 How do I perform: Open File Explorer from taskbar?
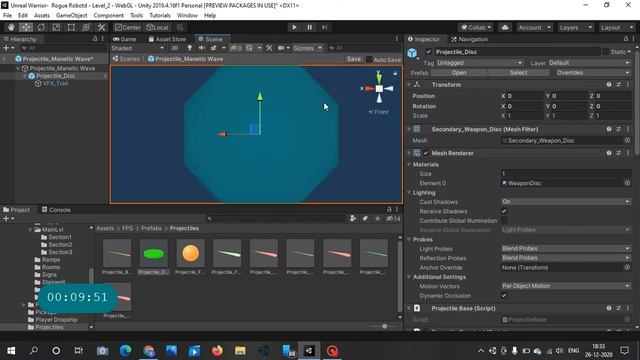tap(240, 351)
